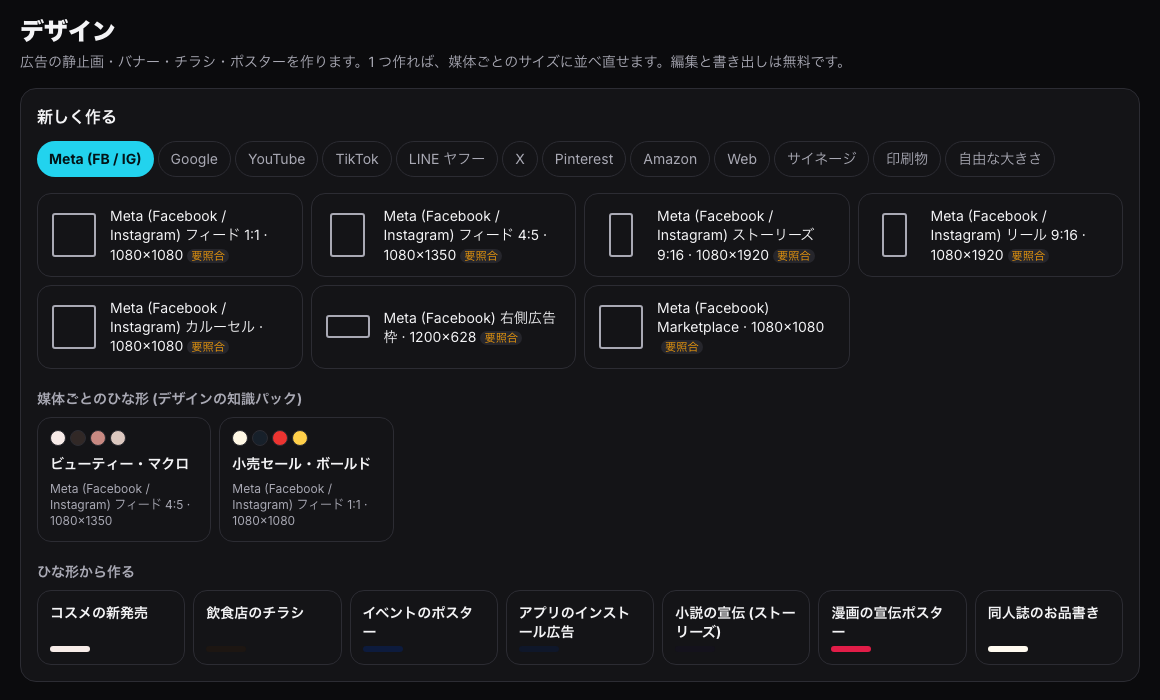This screenshot has height=700, width=1160.
Task: Create from イベントのポスター template
Action: [x=424, y=627]
